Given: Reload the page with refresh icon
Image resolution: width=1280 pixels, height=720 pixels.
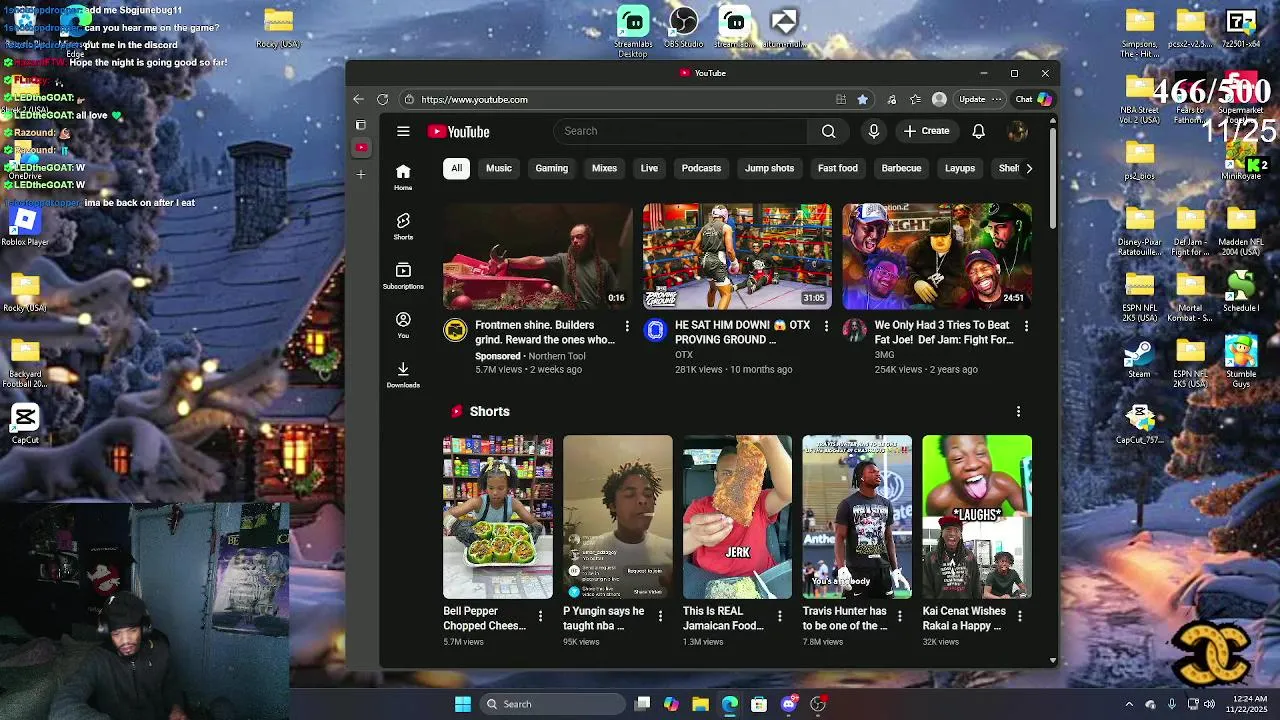Looking at the screenshot, I should (x=382, y=99).
